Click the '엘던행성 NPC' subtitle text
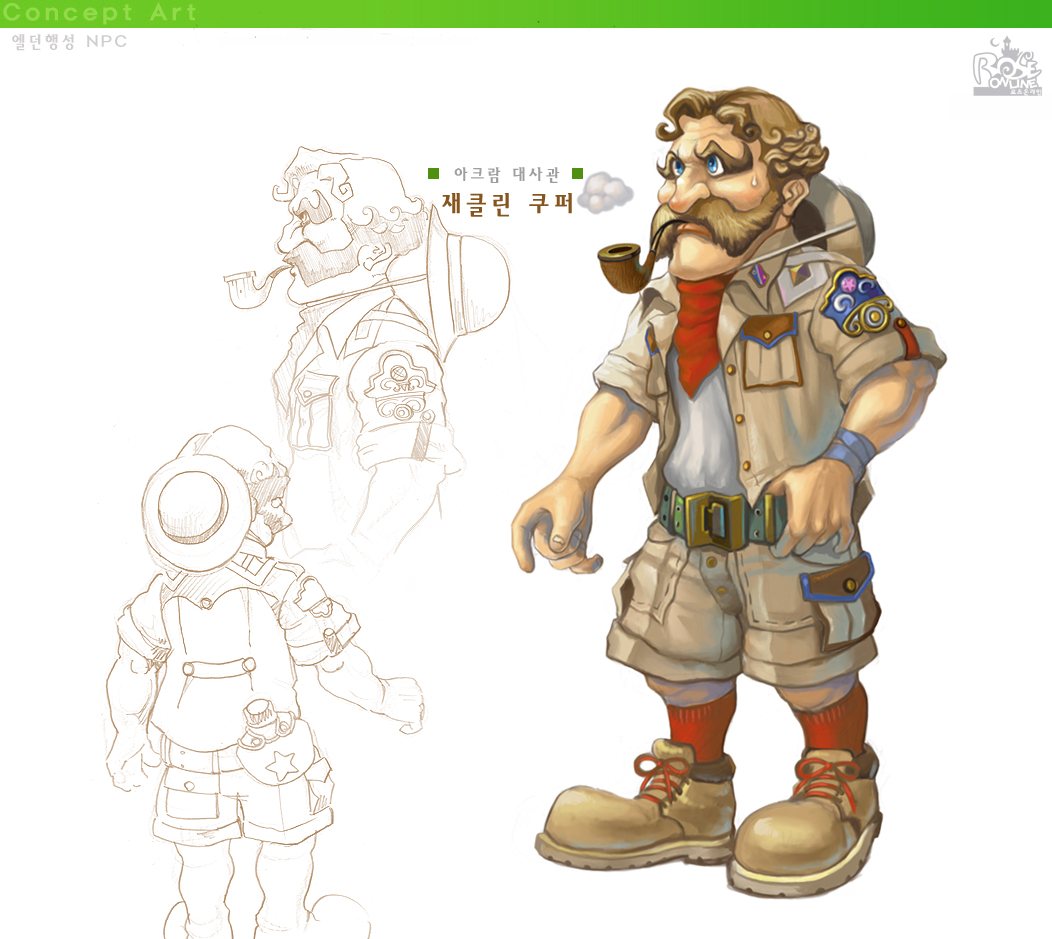The width and height of the screenshot is (1052, 939). 70,42
